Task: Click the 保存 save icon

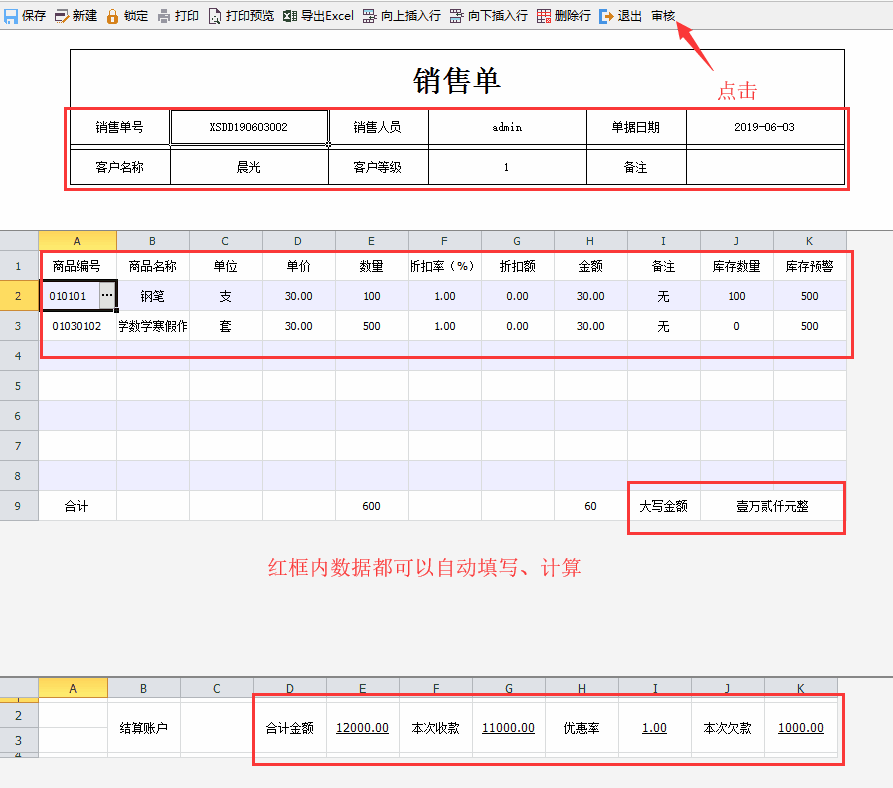Action: 12,16
